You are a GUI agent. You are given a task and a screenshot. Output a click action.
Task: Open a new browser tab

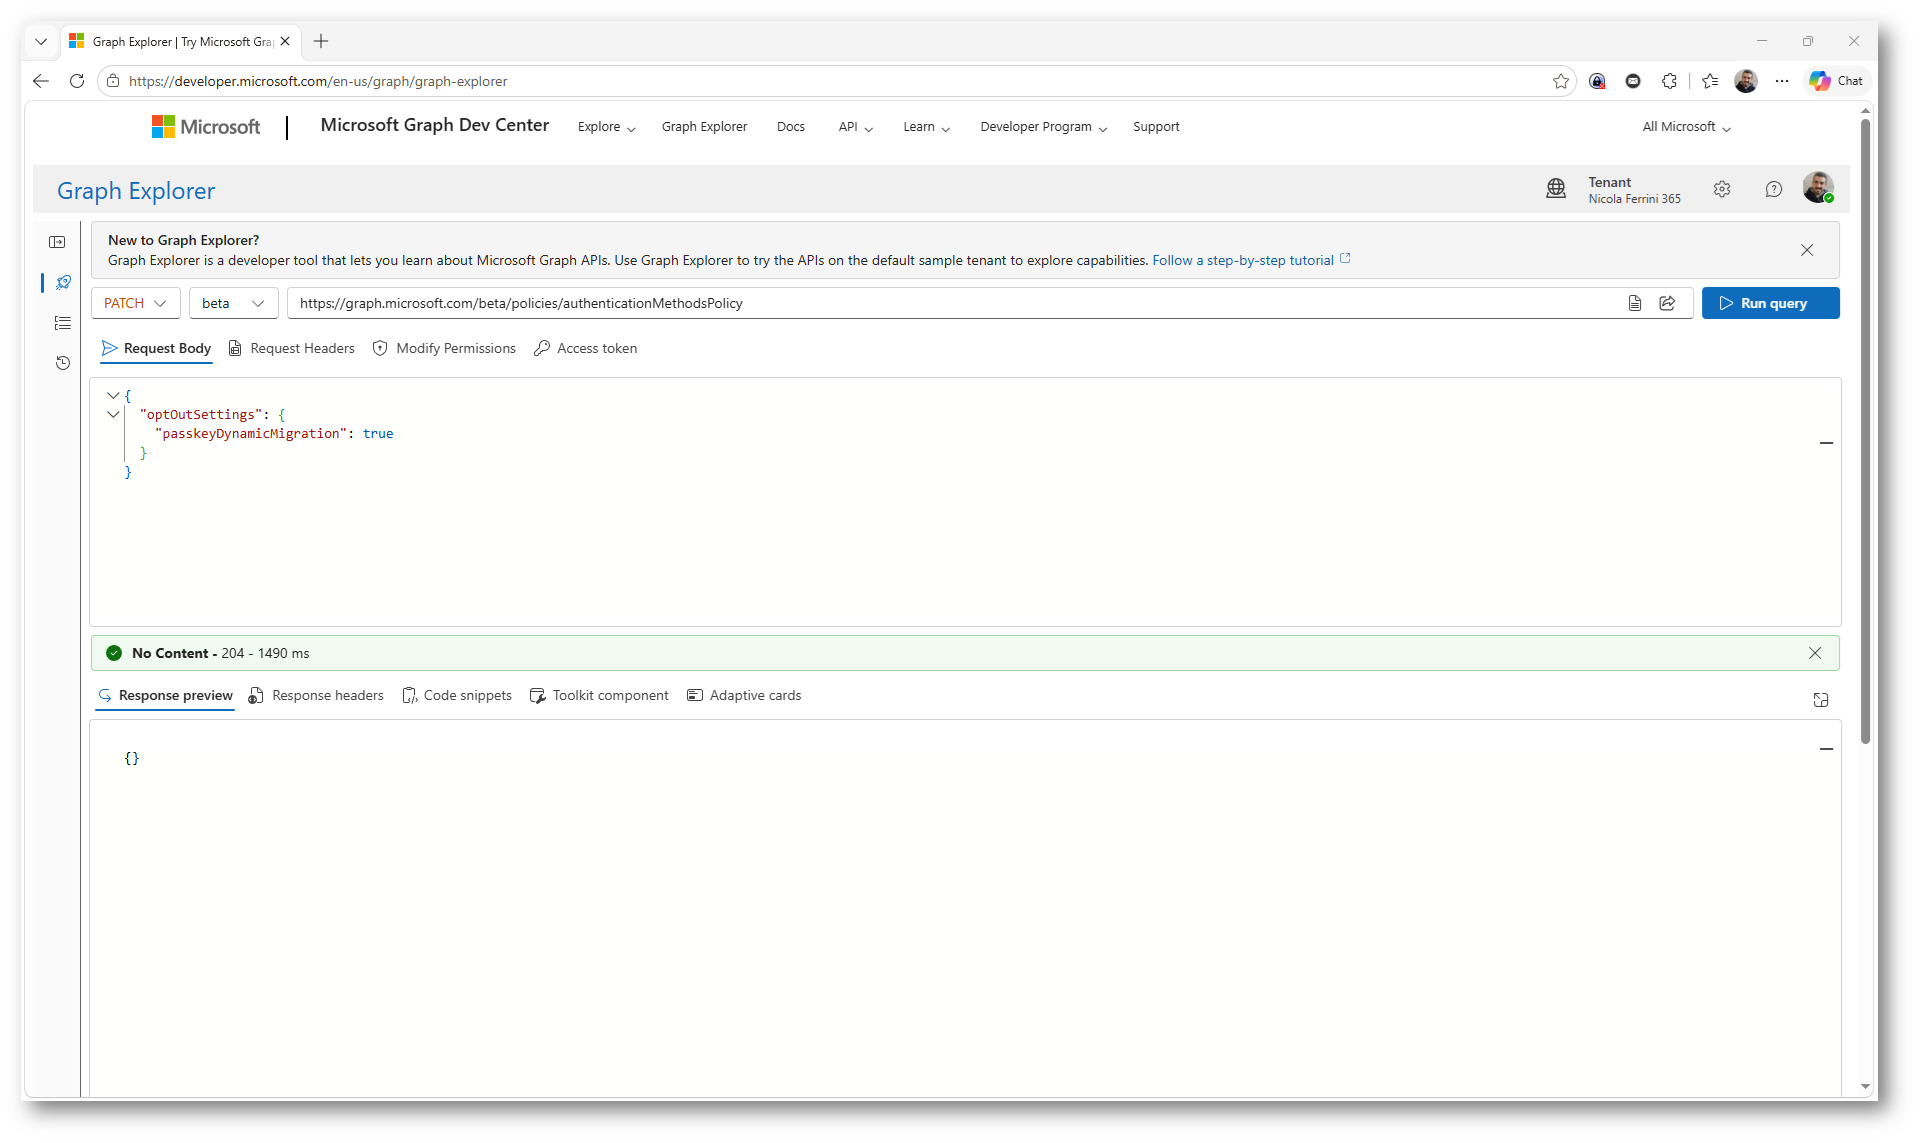pos(321,41)
